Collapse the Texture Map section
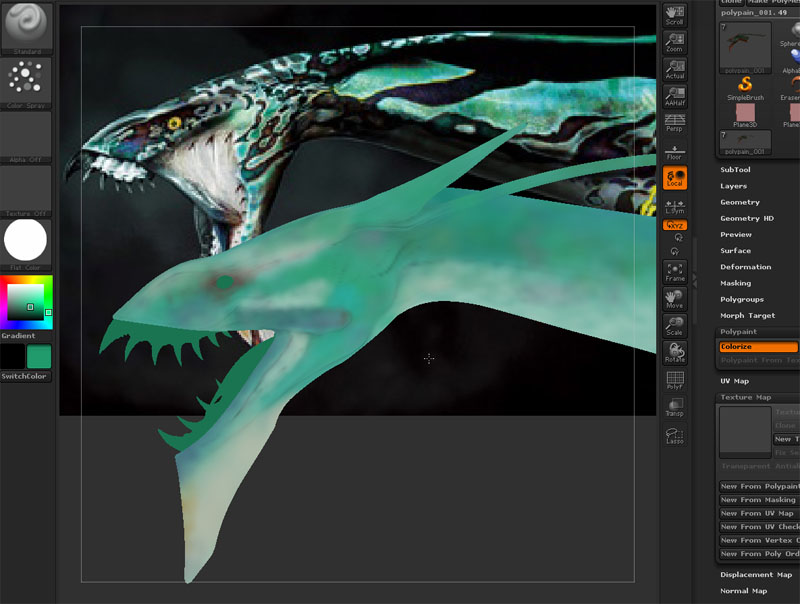The width and height of the screenshot is (800, 604). tap(745, 397)
